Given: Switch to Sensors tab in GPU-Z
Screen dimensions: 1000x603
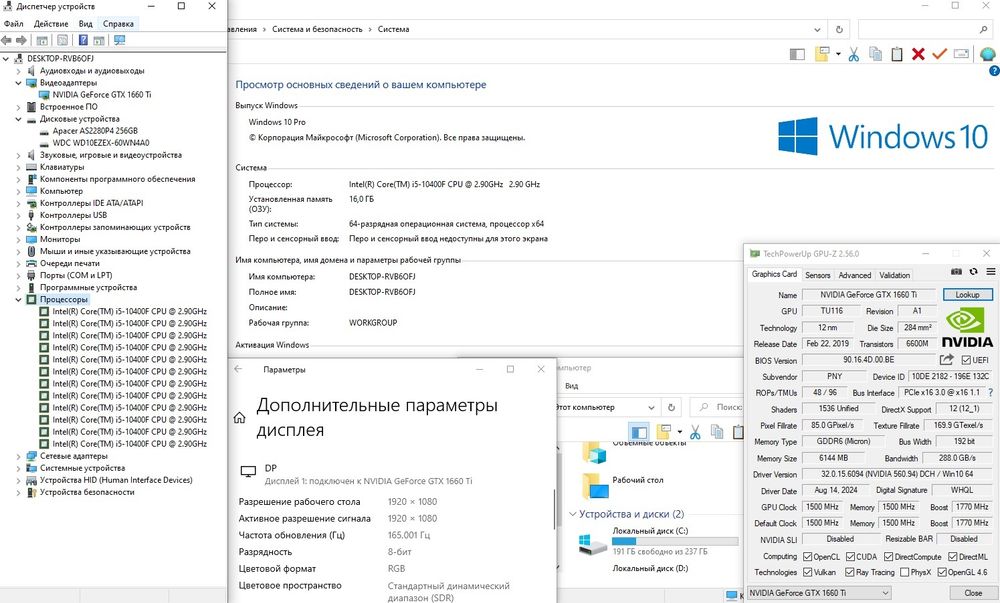Looking at the screenshot, I should 818,275.
